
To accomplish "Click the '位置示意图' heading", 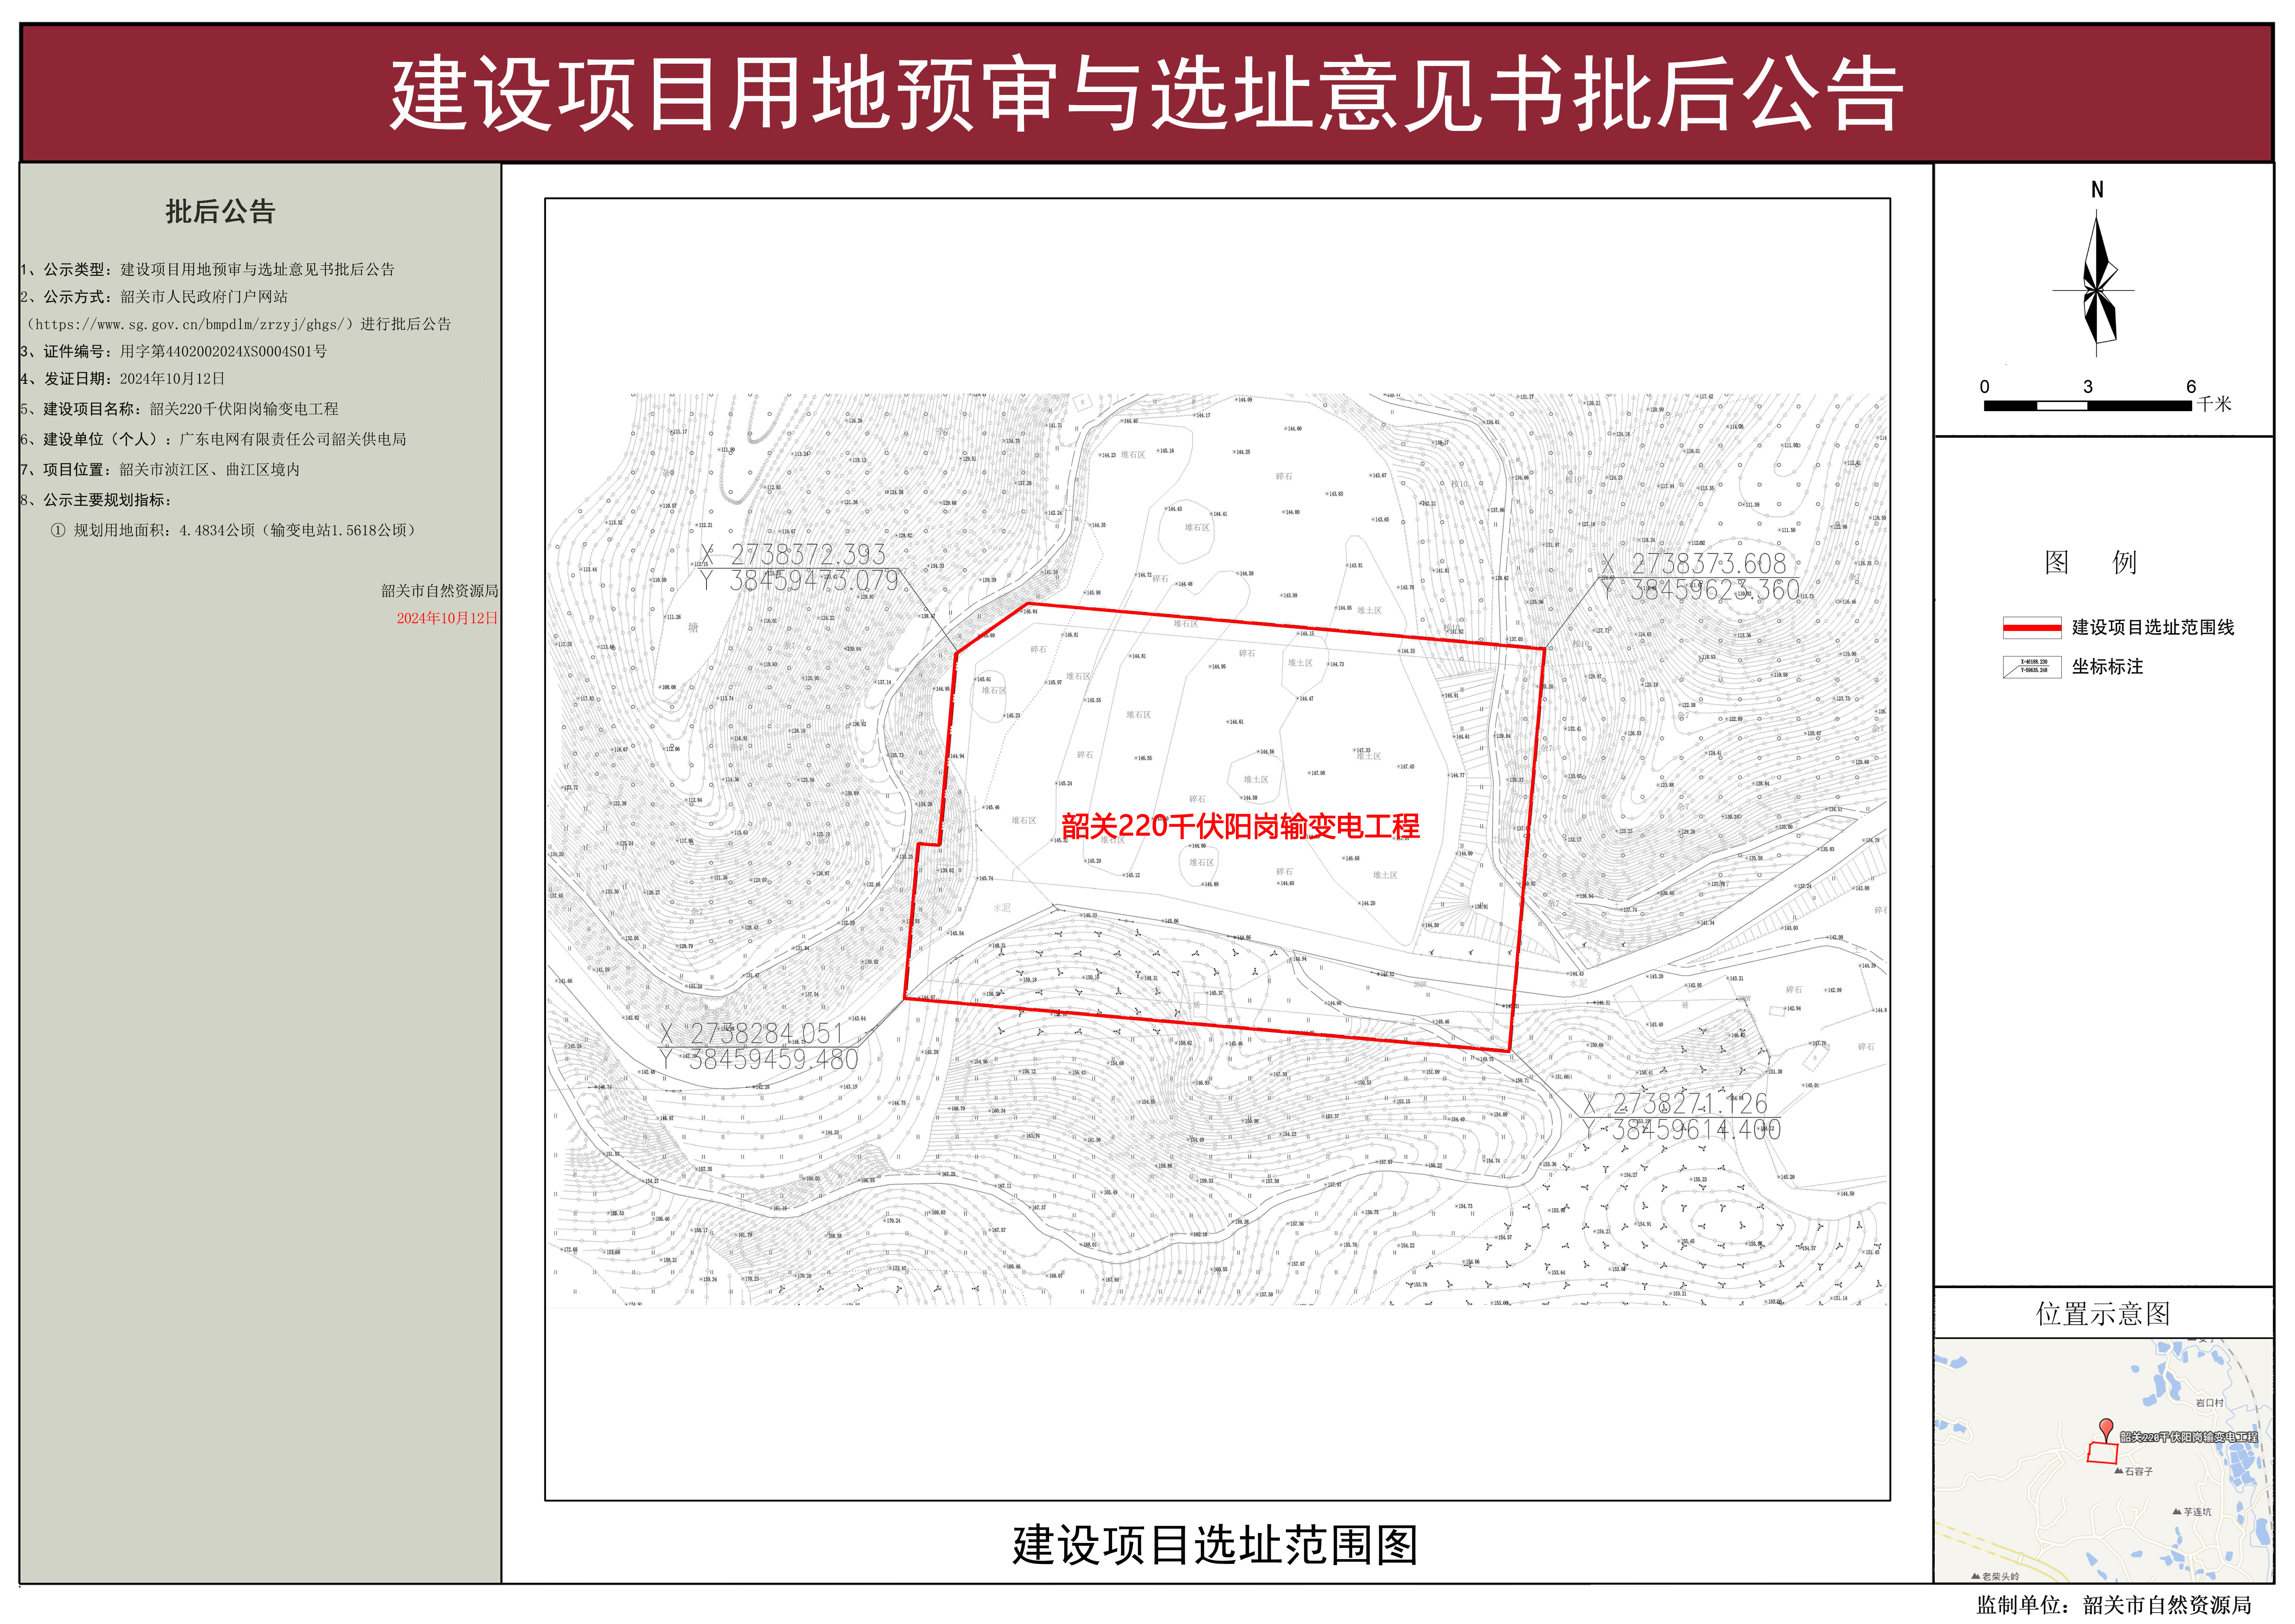I will coord(2103,1314).
